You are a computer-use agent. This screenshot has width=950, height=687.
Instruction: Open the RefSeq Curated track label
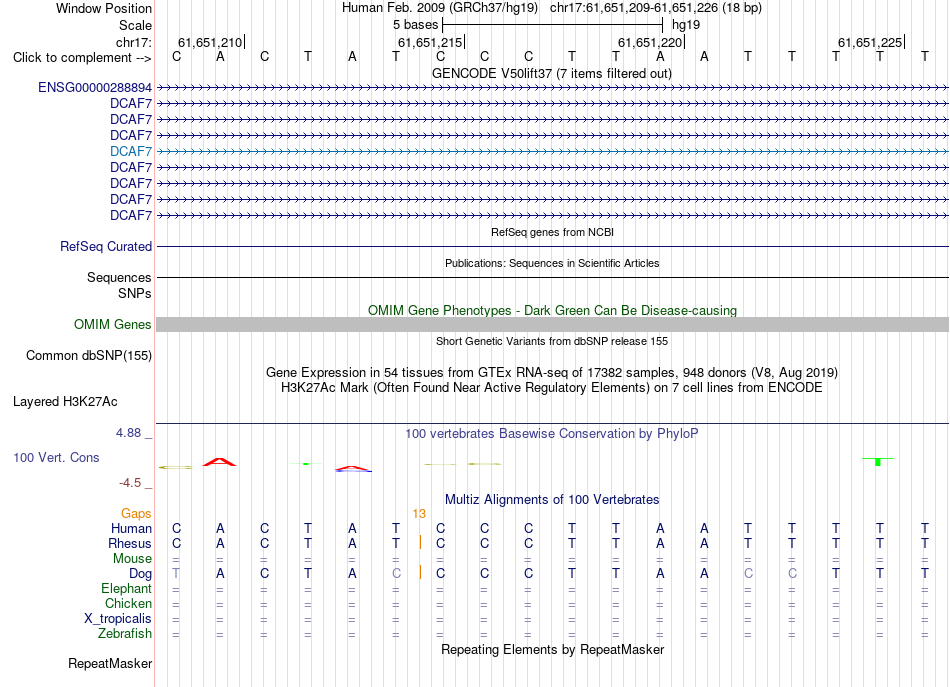pyautogui.click(x=105, y=247)
